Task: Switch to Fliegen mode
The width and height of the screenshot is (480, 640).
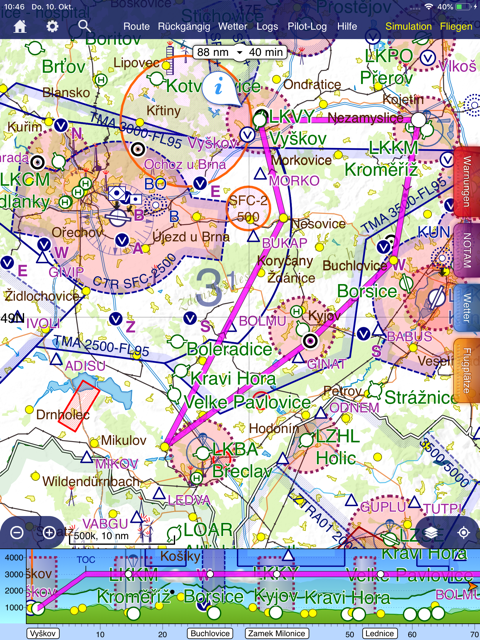Action: (456, 27)
